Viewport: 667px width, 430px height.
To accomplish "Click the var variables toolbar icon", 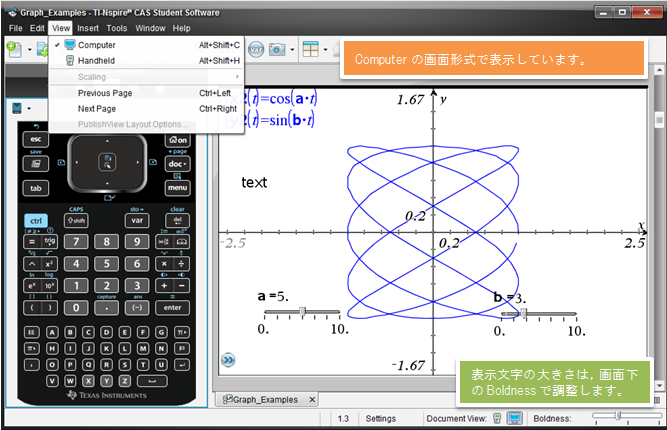I will click(256, 49).
